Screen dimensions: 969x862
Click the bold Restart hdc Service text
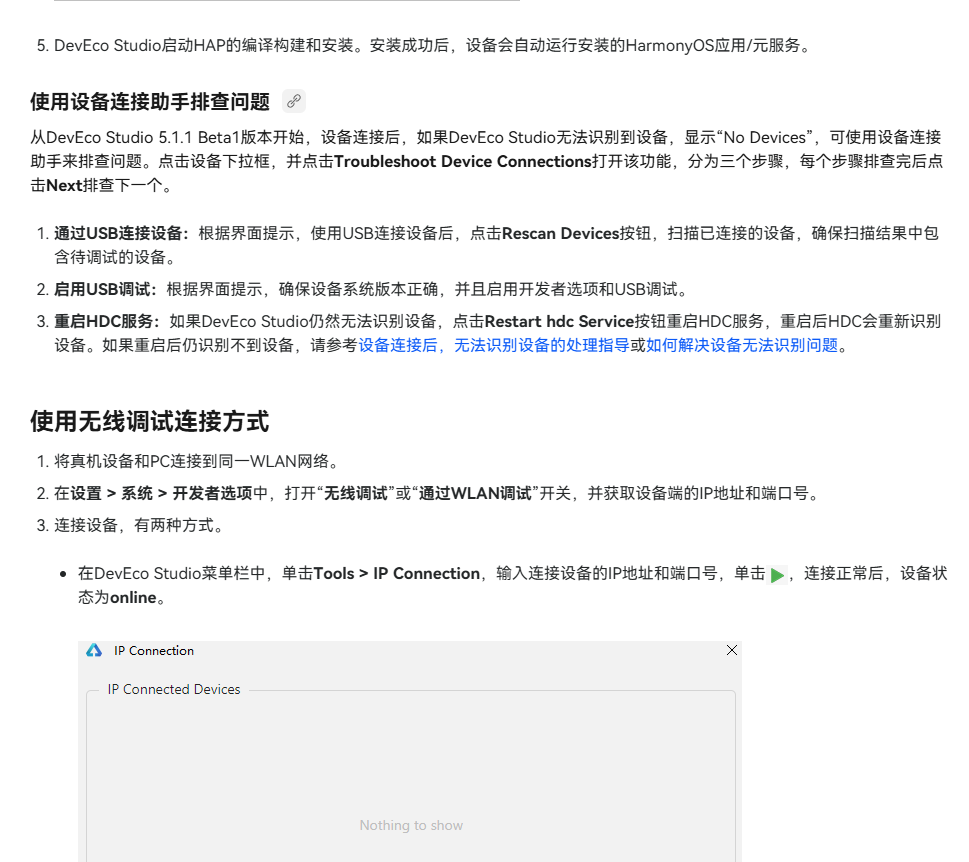tap(559, 322)
